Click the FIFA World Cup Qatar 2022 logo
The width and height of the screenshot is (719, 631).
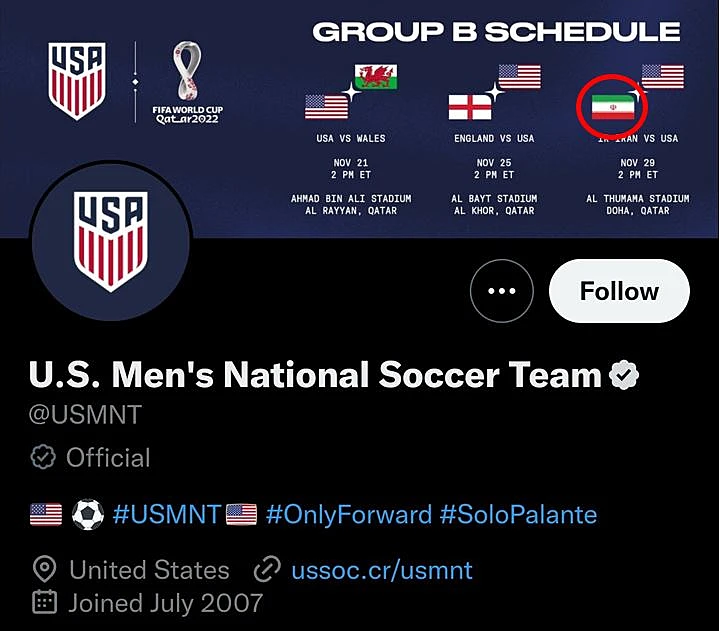187,83
